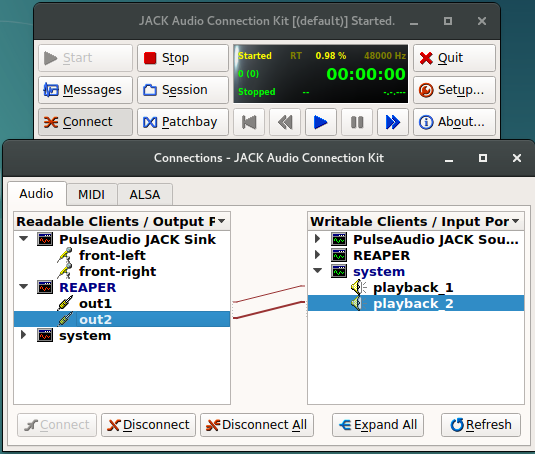Open the Patchbay window
This screenshot has height=454, width=535.
[x=183, y=122]
